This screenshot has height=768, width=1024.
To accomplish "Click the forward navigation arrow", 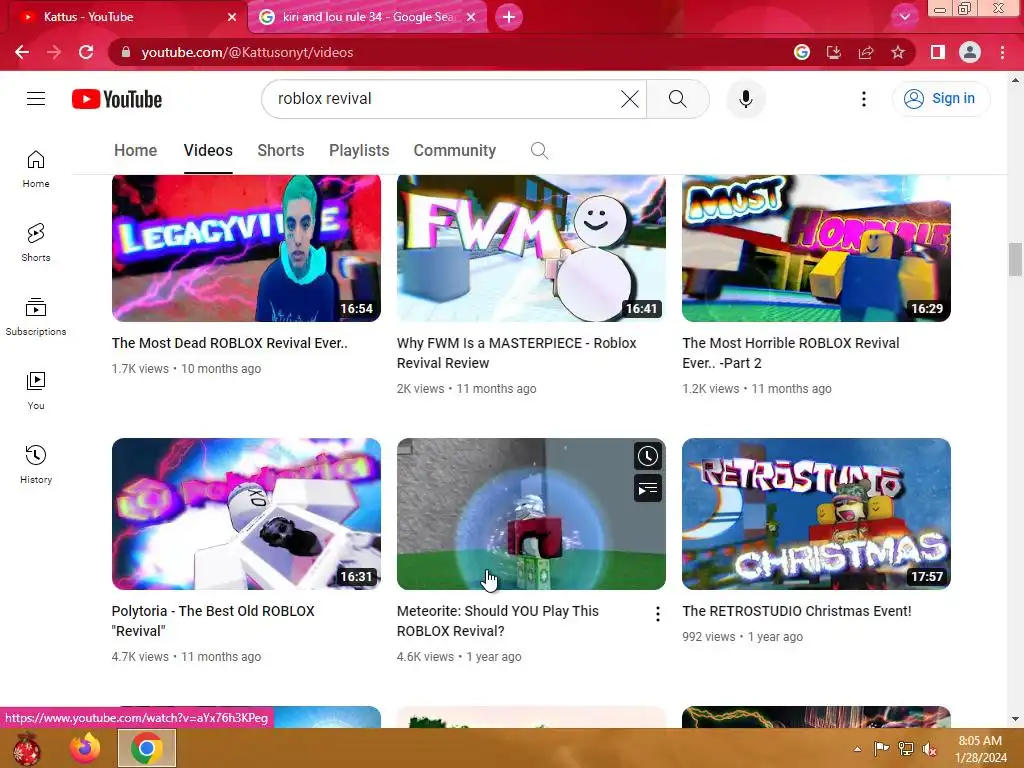I will (54, 52).
